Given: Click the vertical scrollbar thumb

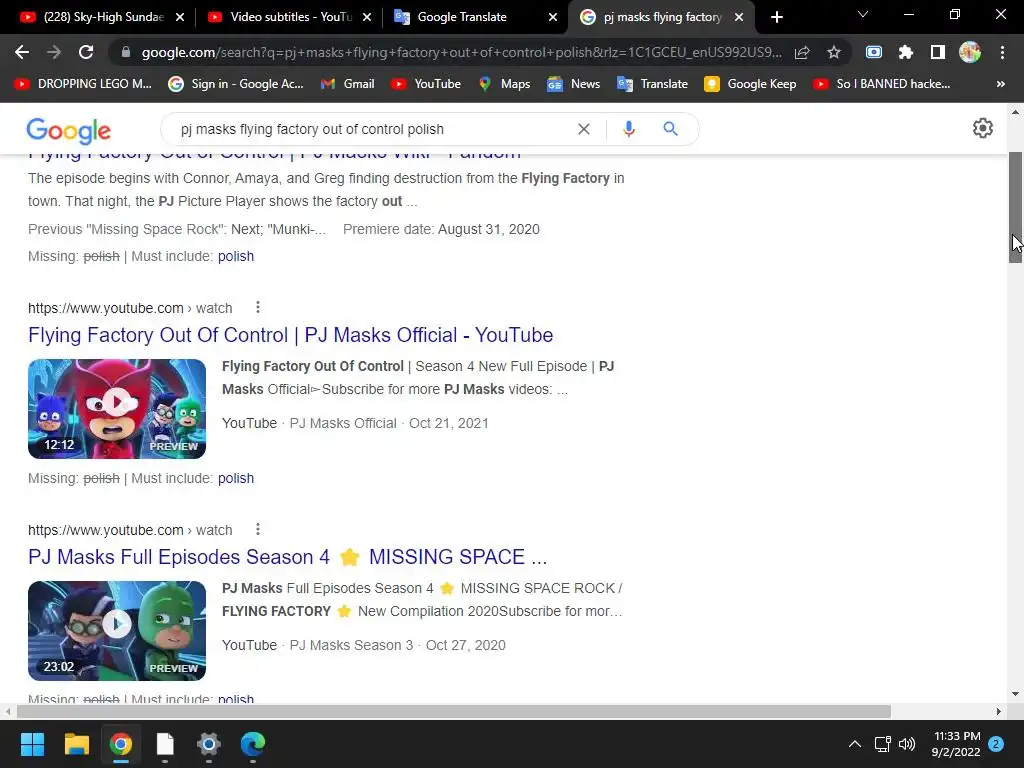Looking at the screenshot, I should 1015,208.
